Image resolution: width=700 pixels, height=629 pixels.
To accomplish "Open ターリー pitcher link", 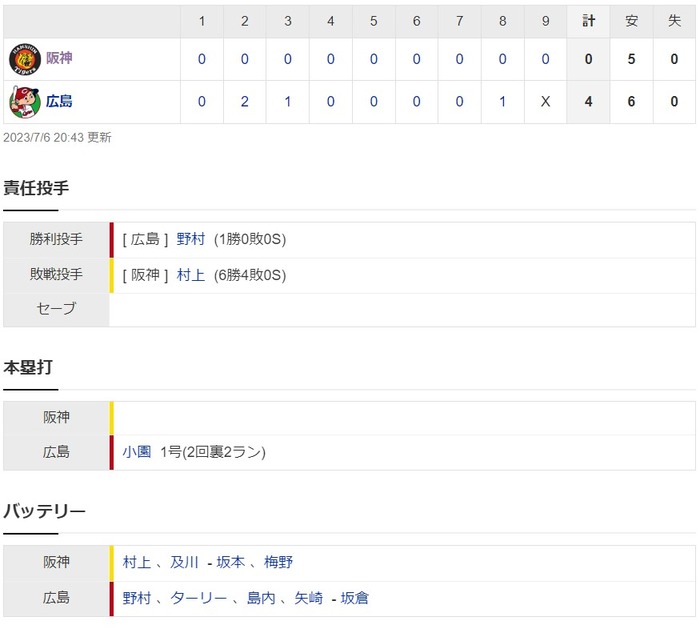I will pyautogui.click(x=198, y=598).
